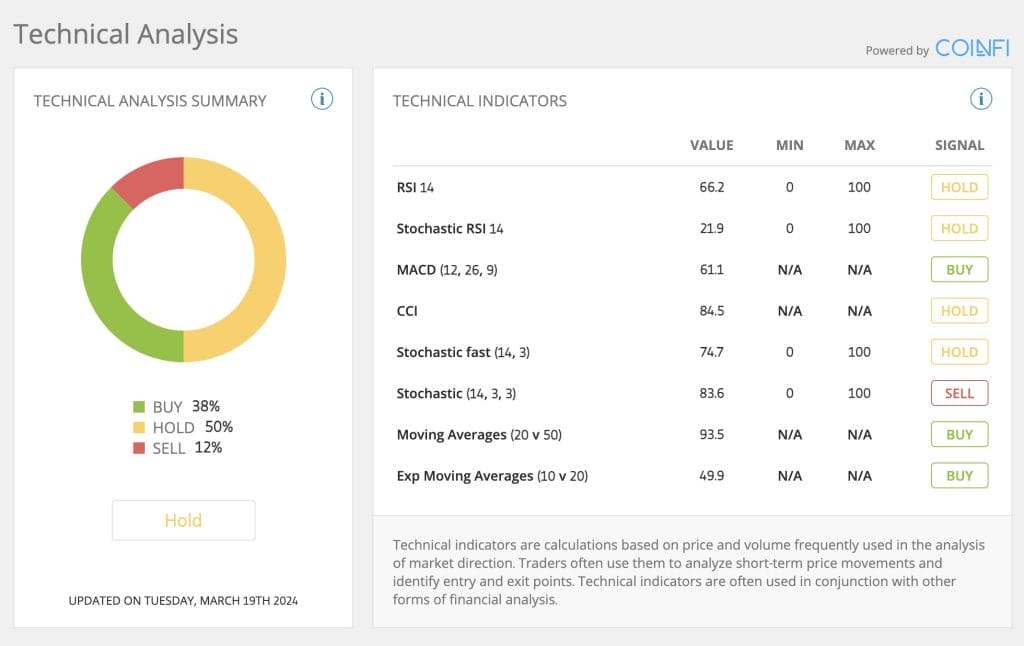Click the BUY signal for Exp Moving Averages
Image resolution: width=1024 pixels, height=646 pixels.
[x=959, y=475]
